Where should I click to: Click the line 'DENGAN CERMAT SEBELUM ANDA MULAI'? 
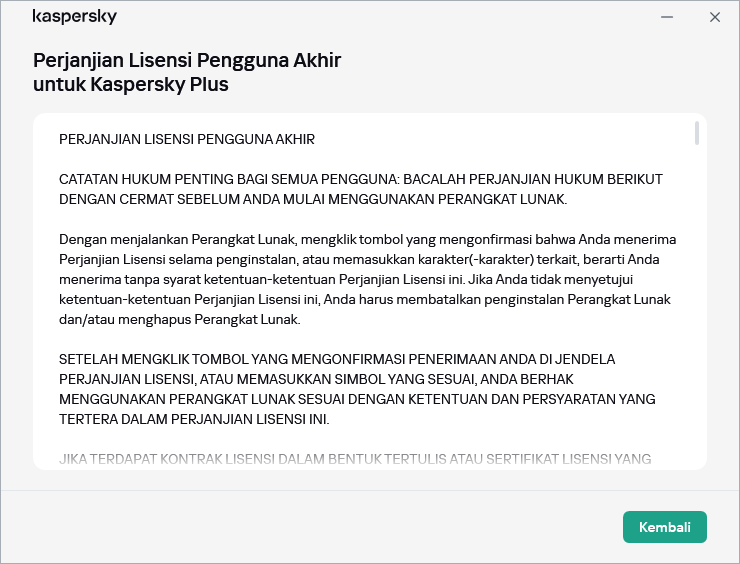pyautogui.click(x=313, y=199)
